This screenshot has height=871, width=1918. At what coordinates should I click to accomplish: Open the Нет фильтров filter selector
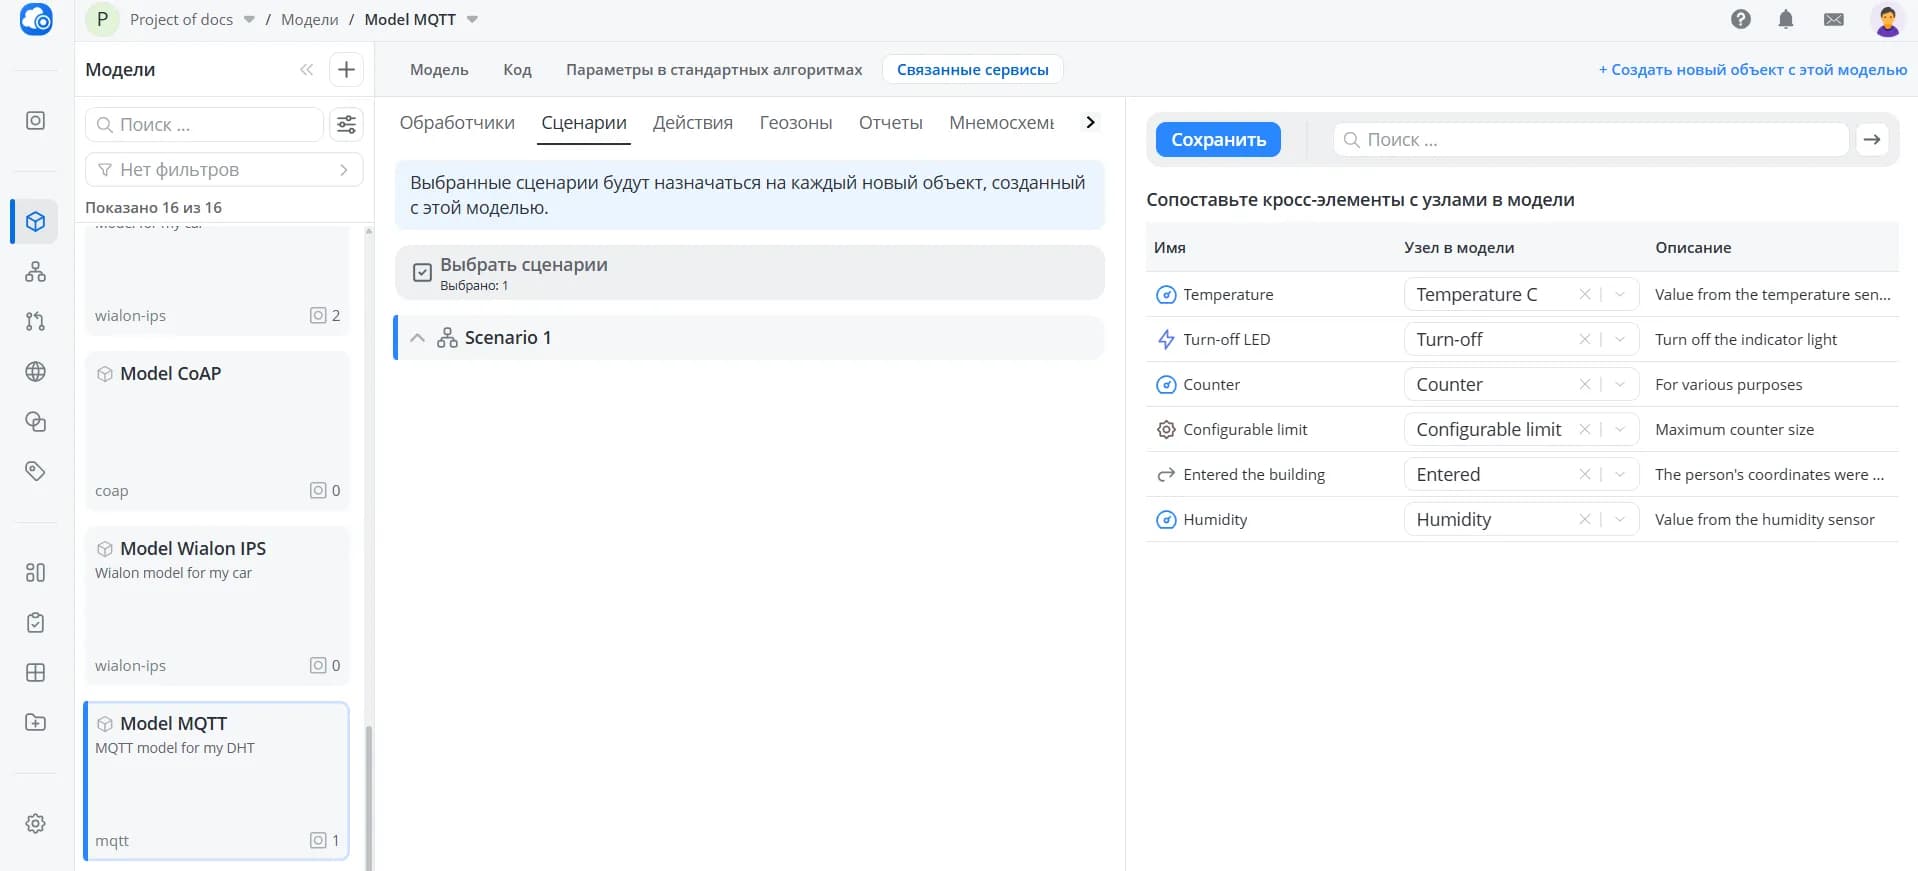point(224,169)
